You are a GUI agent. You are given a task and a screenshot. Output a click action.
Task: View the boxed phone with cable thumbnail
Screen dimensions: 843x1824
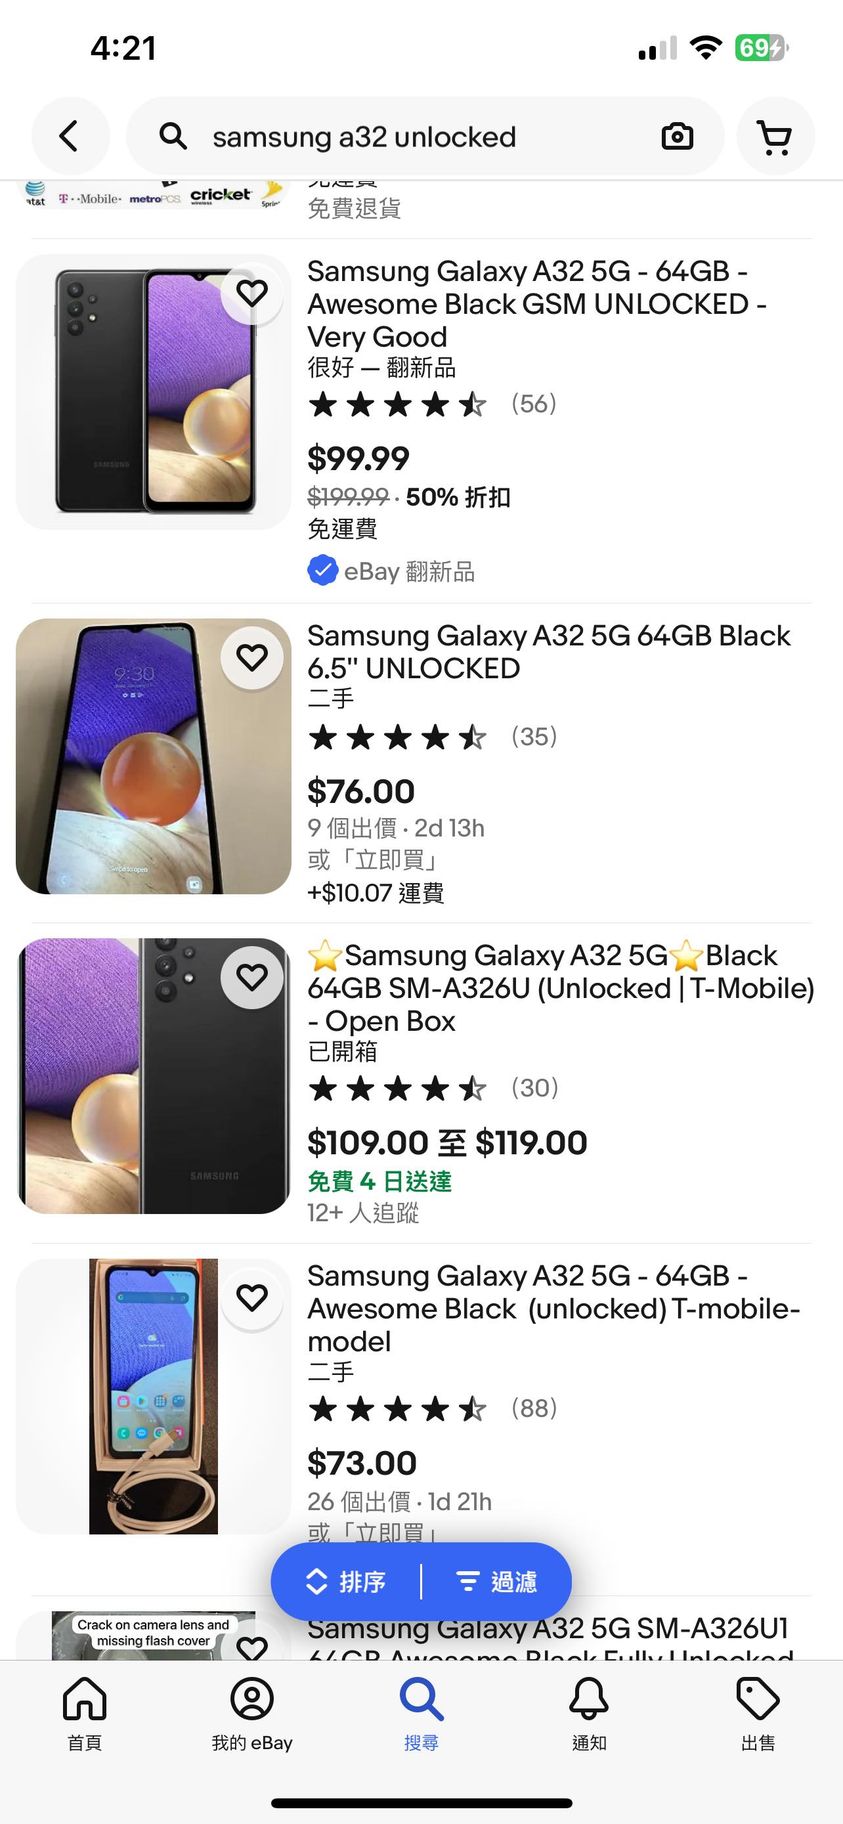[153, 1396]
